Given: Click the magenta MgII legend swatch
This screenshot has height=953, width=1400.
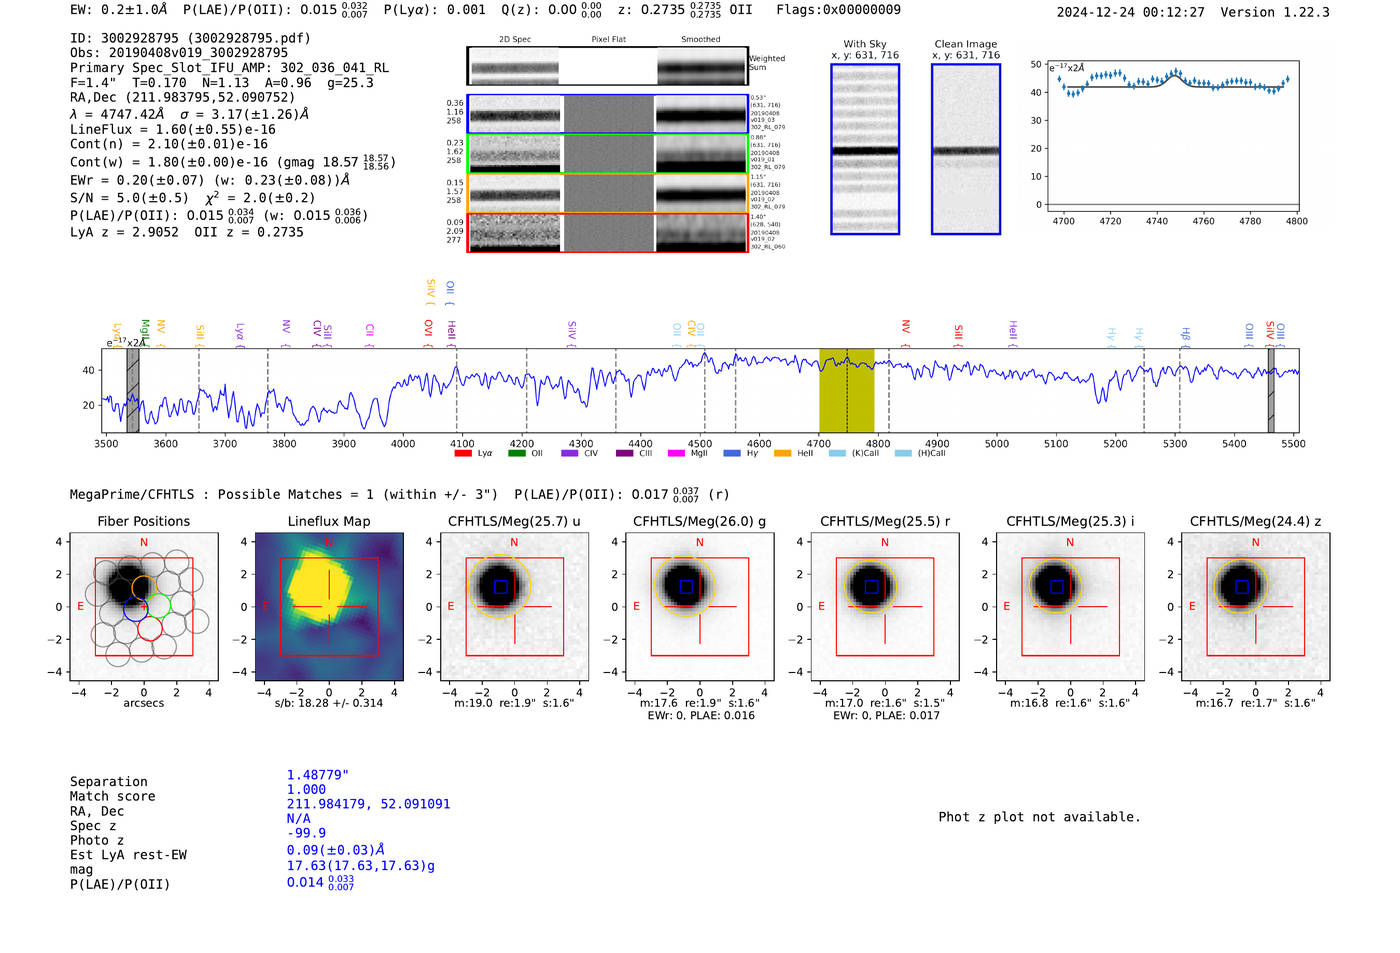Looking at the screenshot, I should [x=677, y=453].
